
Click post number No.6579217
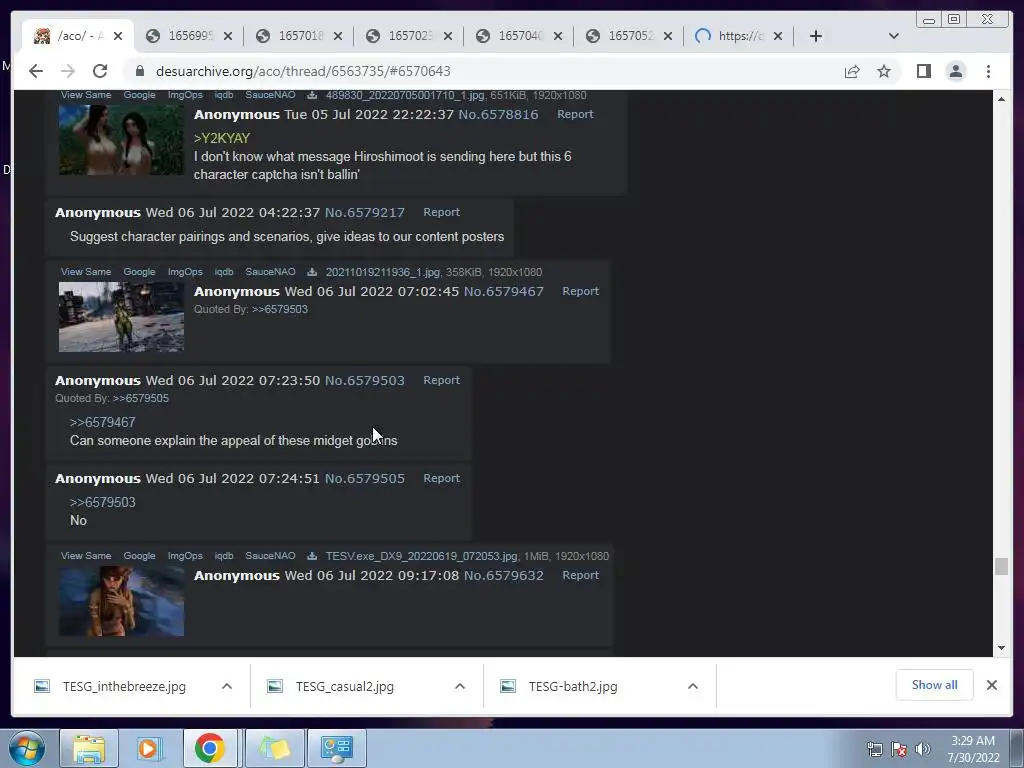pos(365,212)
